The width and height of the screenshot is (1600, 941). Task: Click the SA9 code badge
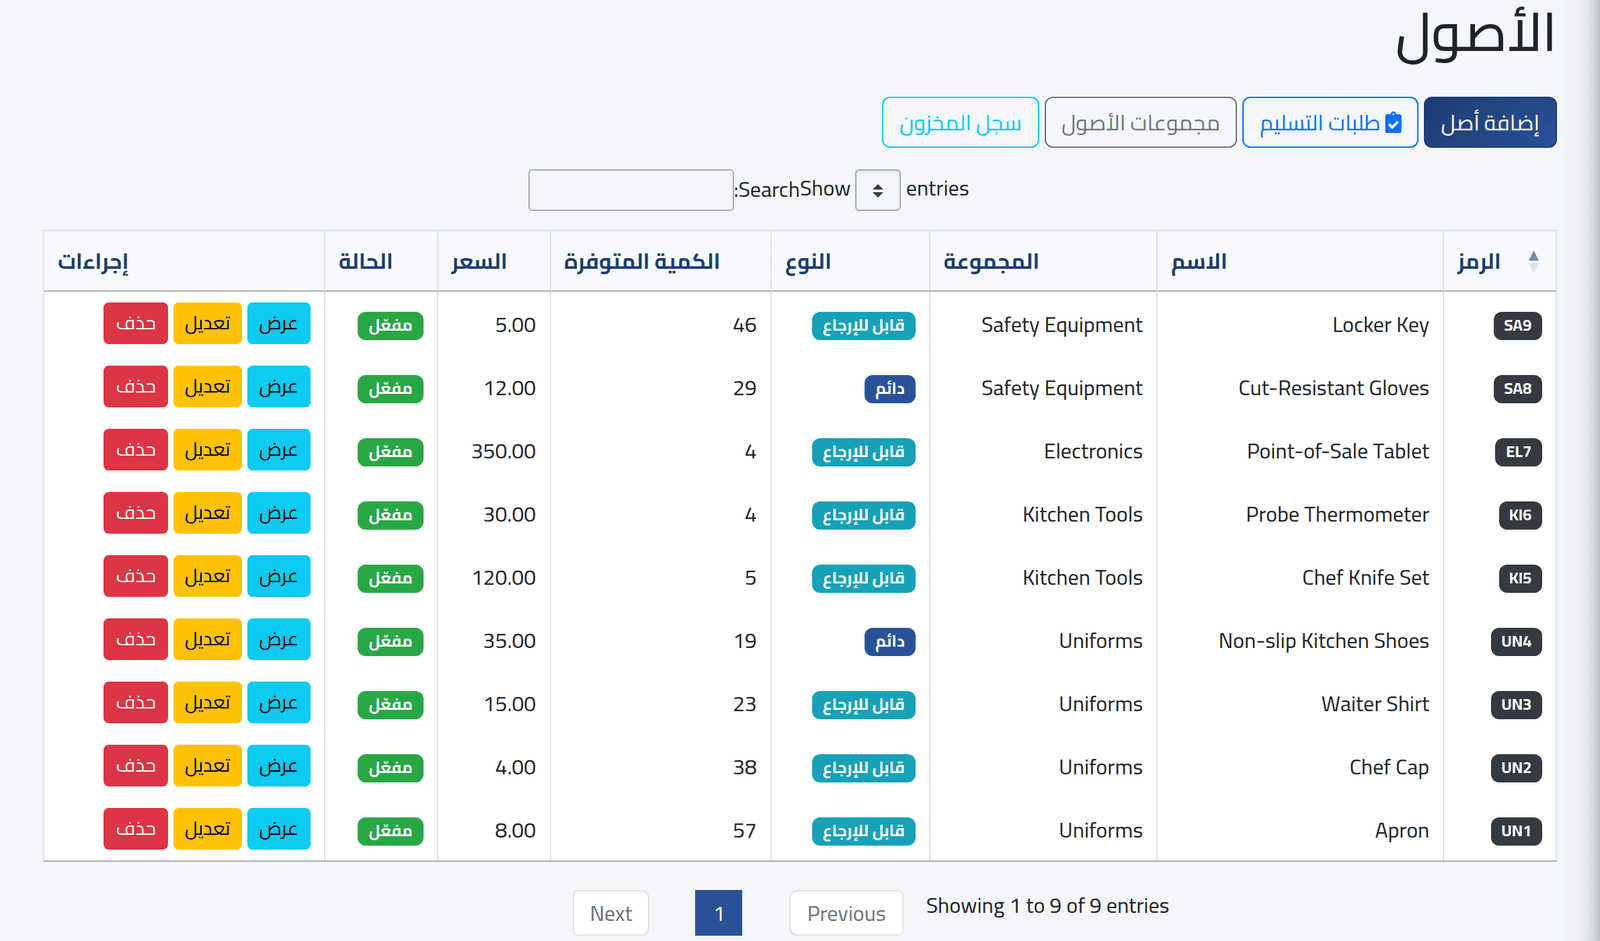click(x=1517, y=325)
